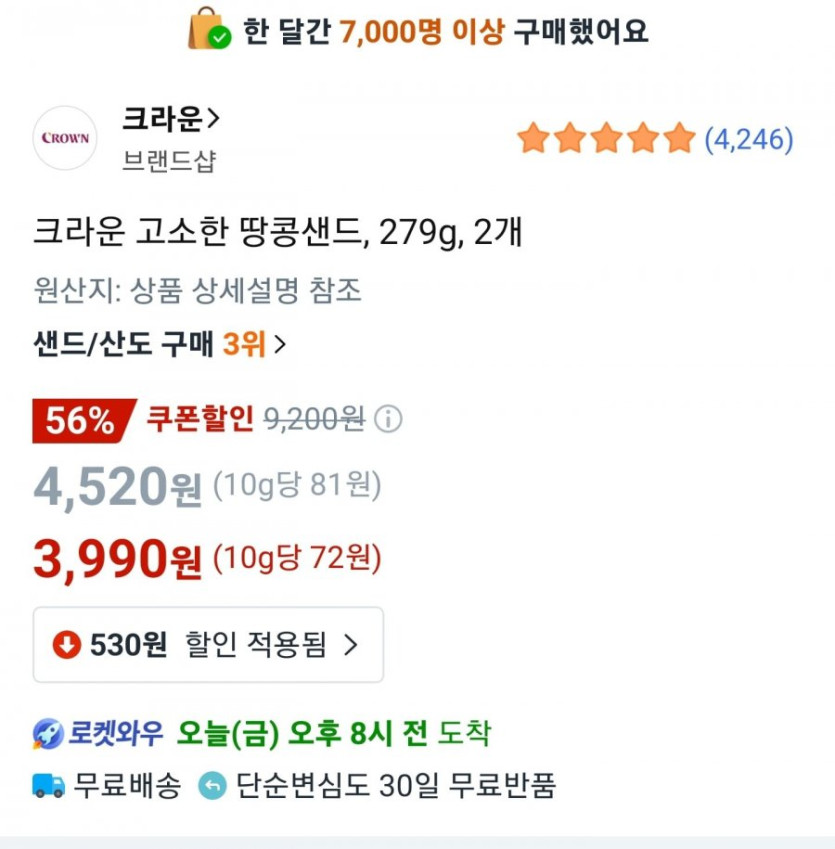The height and width of the screenshot is (849, 835).
Task: Click chevron next to 크라운 brand name
Action: [x=212, y=120]
